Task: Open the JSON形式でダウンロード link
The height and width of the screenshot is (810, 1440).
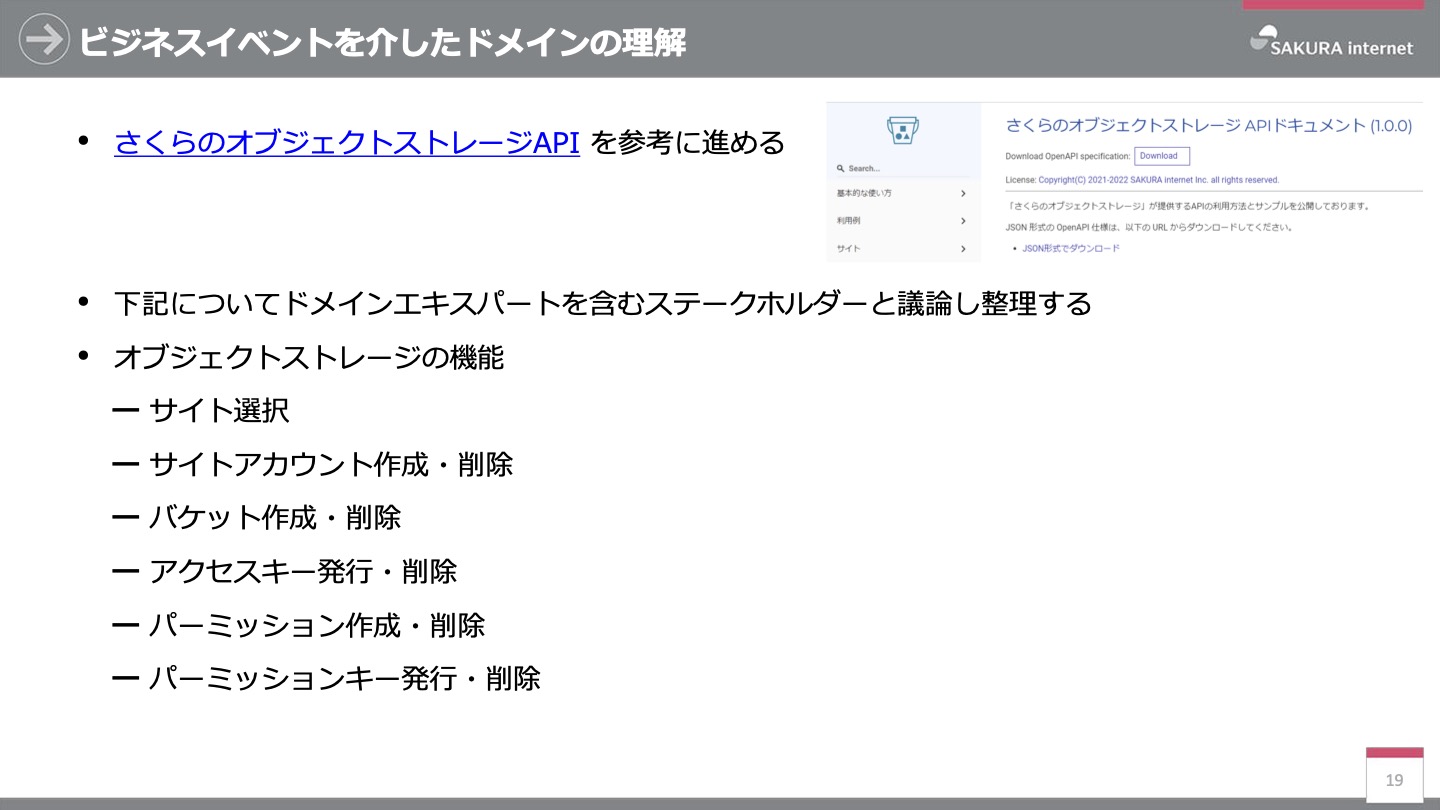Action: point(1070,248)
